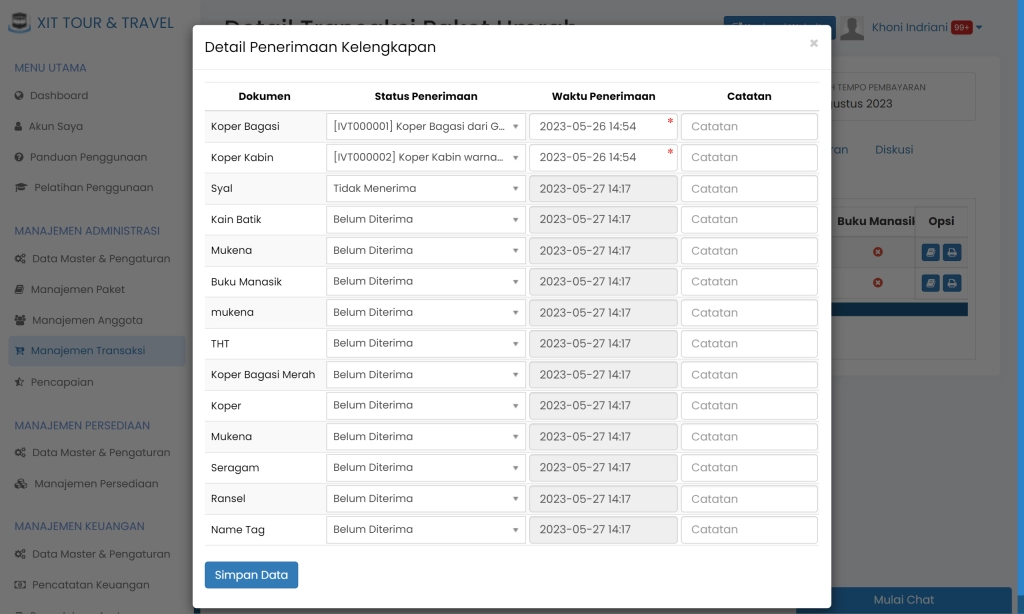Click the Pencapaian star icon
The width and height of the screenshot is (1024, 614).
(20, 381)
